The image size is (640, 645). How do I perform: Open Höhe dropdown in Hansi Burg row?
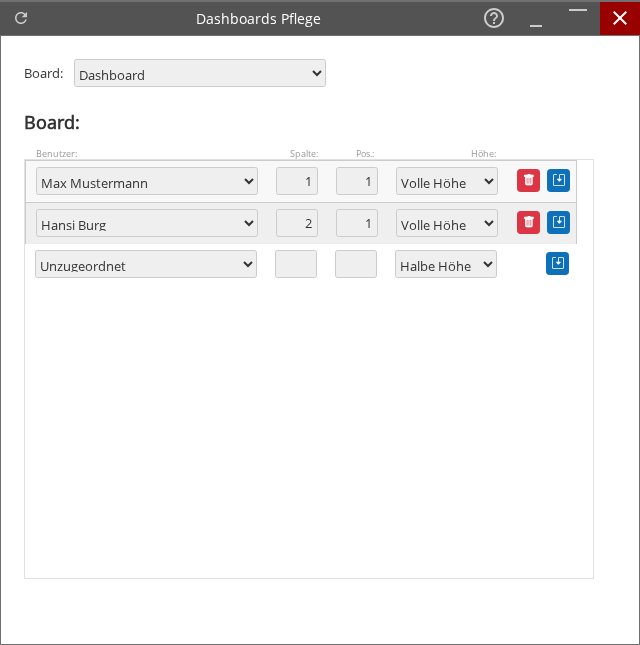click(447, 224)
